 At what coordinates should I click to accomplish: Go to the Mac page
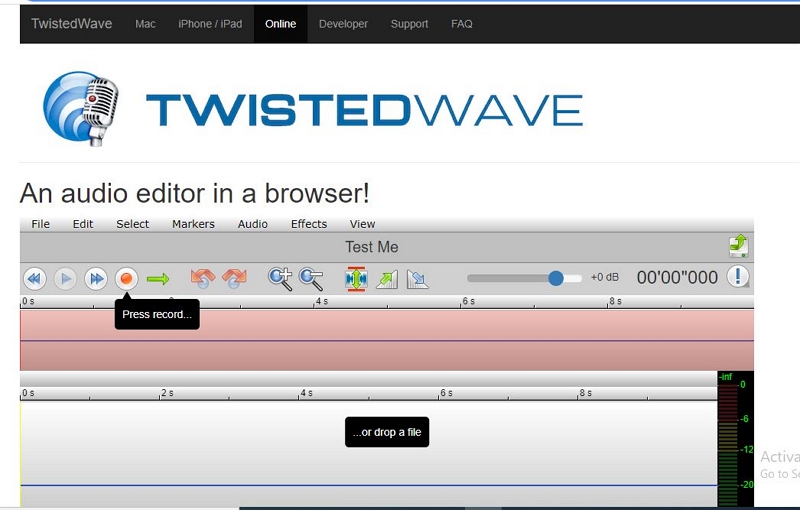click(145, 24)
